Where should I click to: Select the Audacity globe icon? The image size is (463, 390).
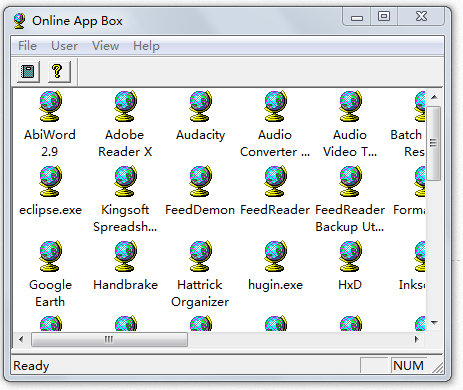coord(200,106)
